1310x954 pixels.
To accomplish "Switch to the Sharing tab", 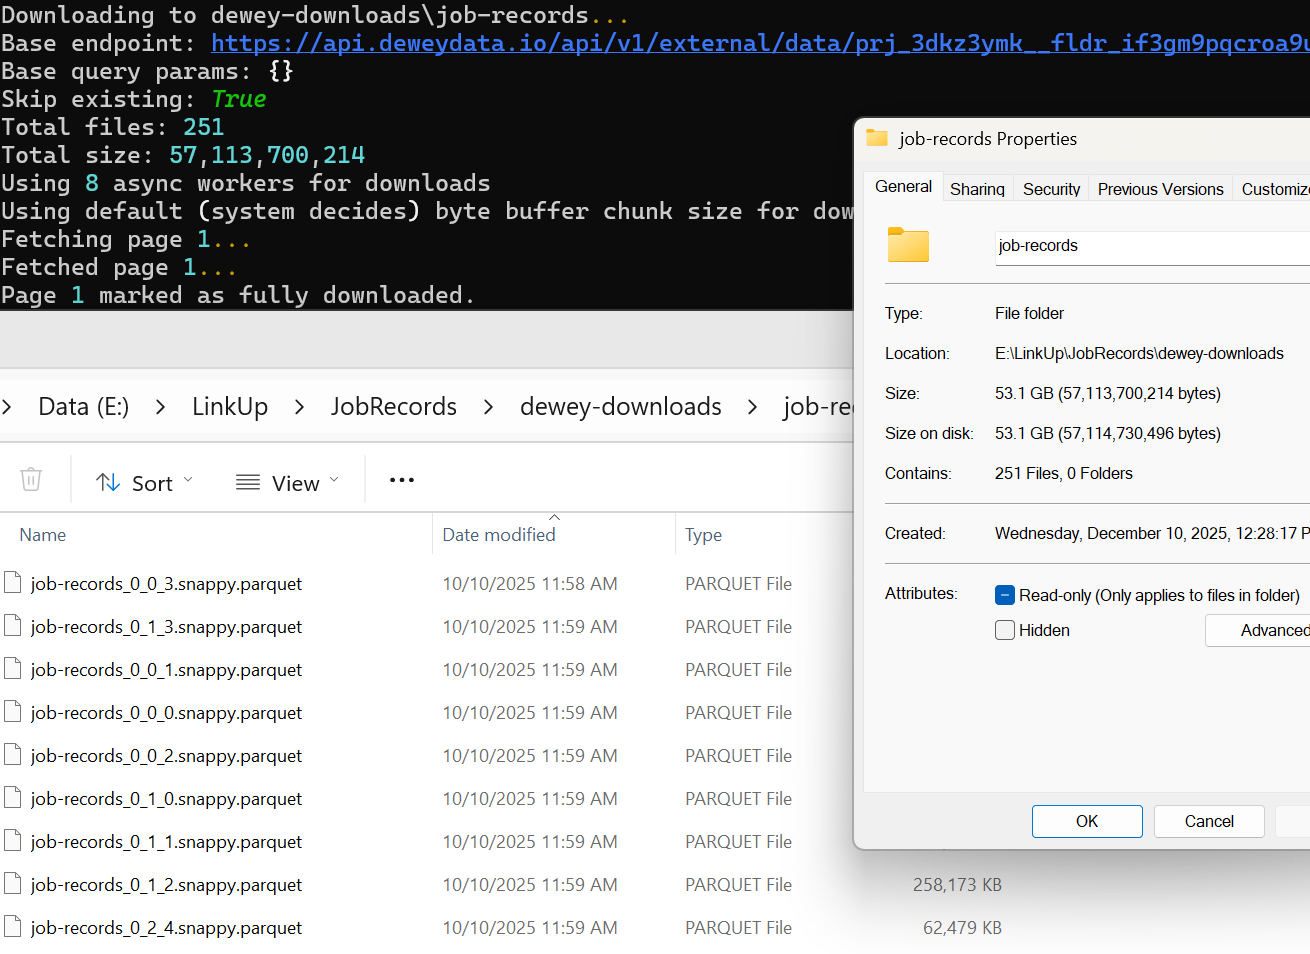I will [x=977, y=189].
